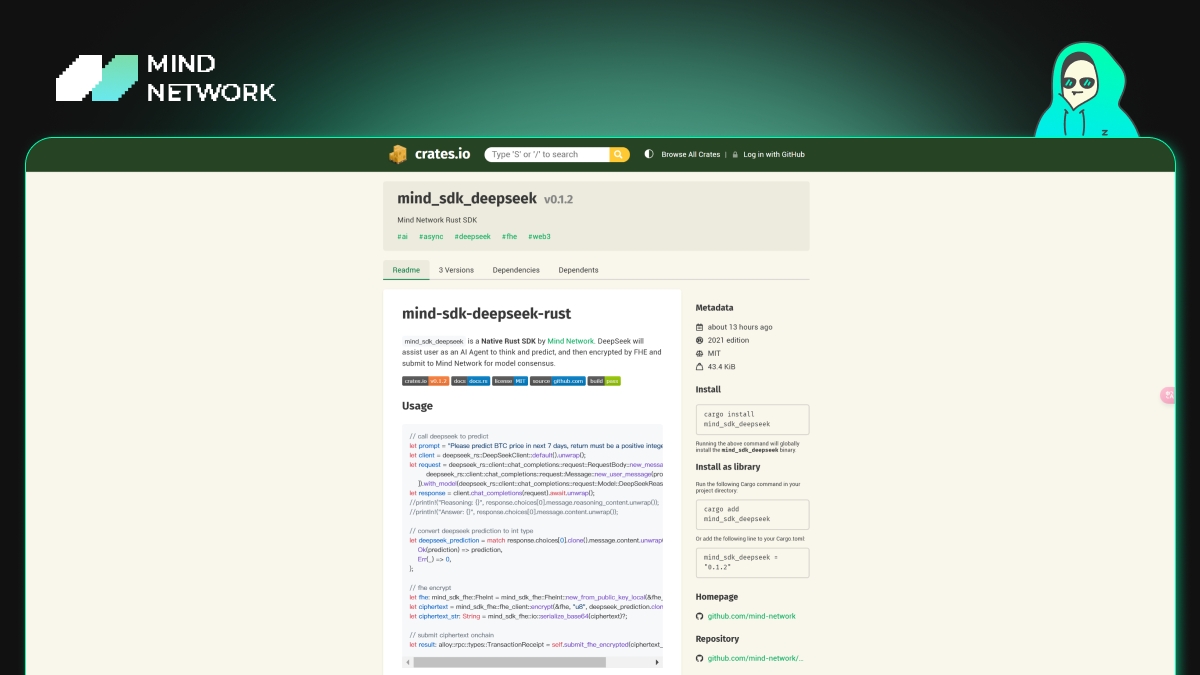Click the mind_sdk_deepseek crate title
The width and height of the screenshot is (1200, 675).
[467, 199]
